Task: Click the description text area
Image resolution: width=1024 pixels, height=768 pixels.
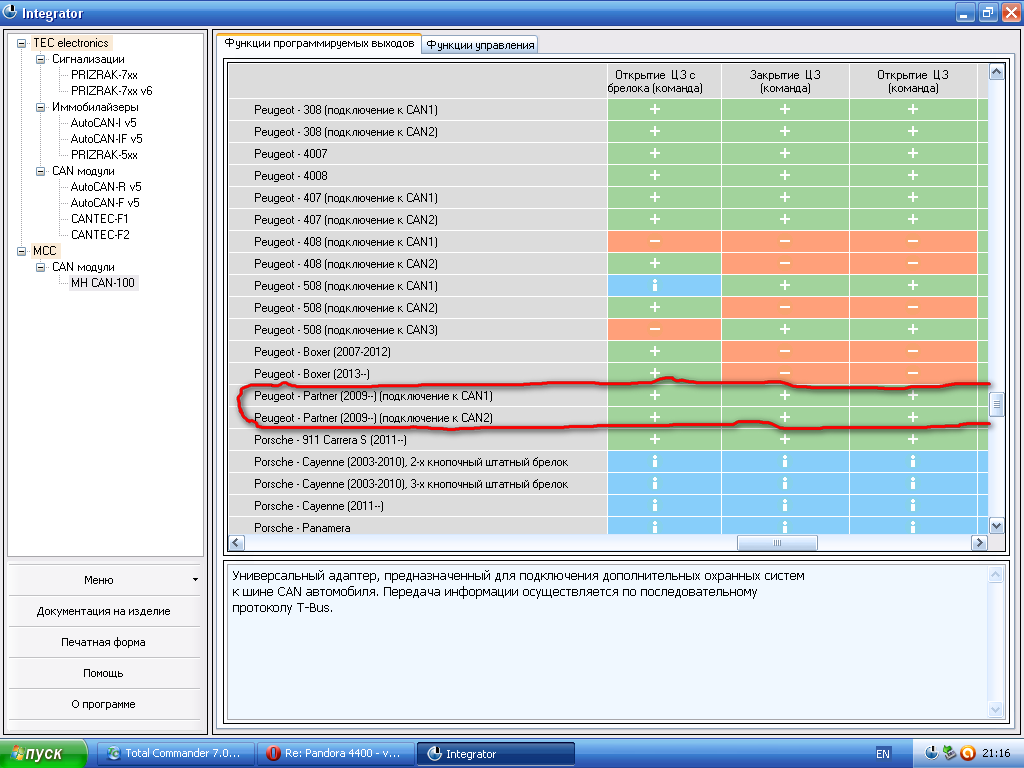Action: coord(607,643)
